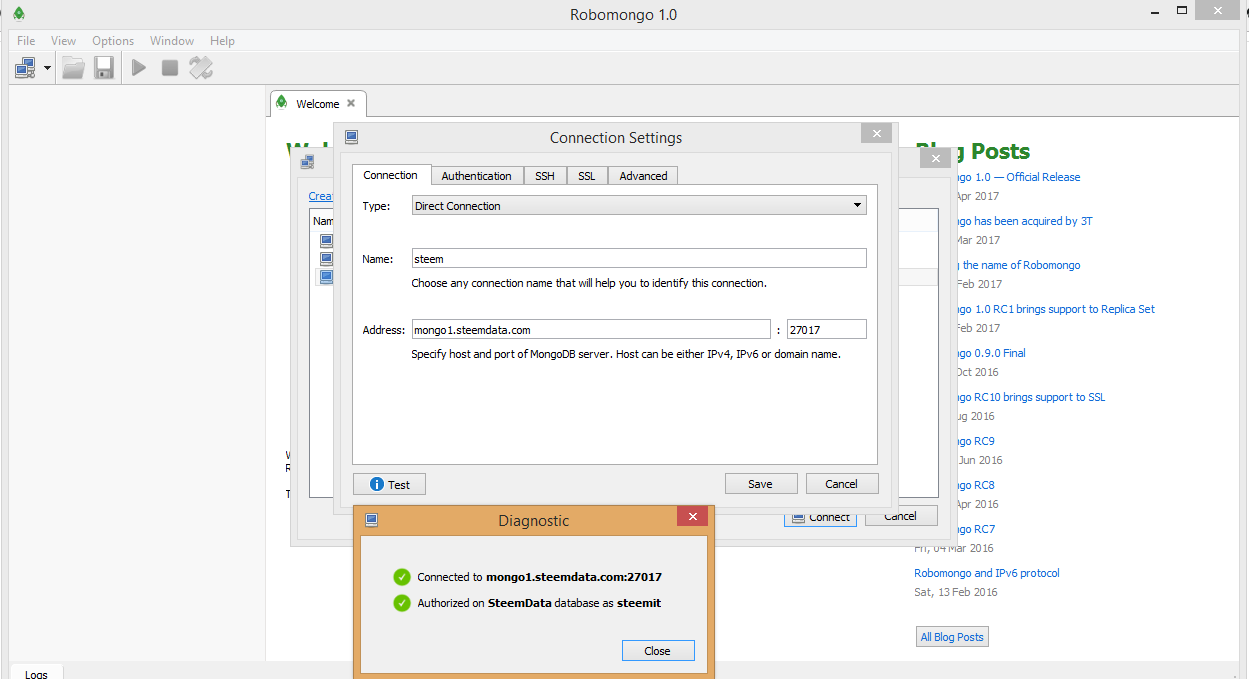Click the Address field with mongo1.steemdata.com
This screenshot has height=679, width=1249.
(591, 329)
